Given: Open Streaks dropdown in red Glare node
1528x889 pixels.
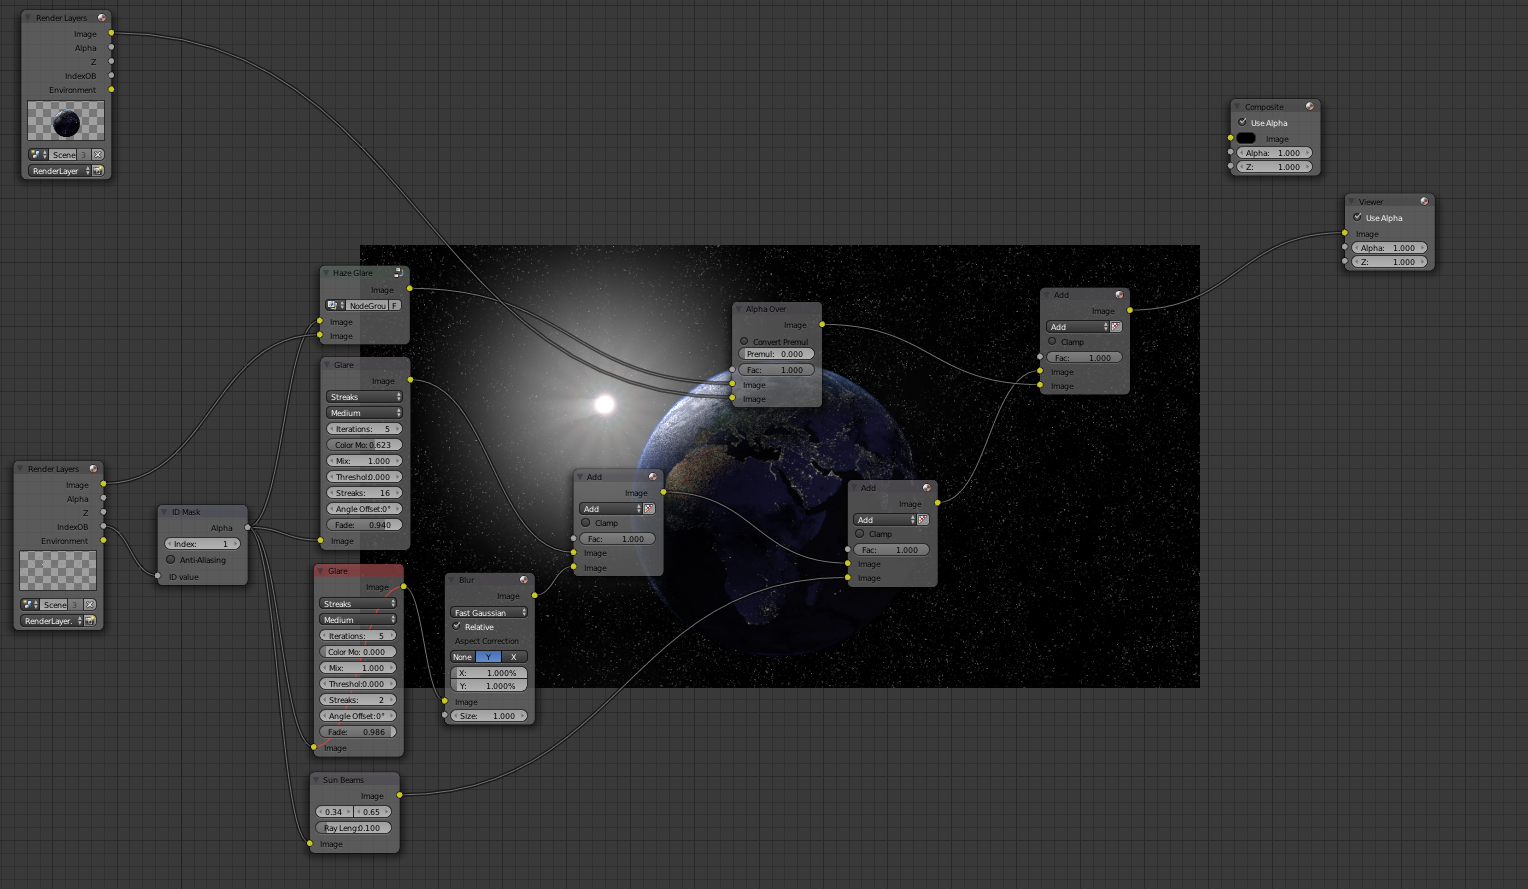Looking at the screenshot, I should pos(358,604).
